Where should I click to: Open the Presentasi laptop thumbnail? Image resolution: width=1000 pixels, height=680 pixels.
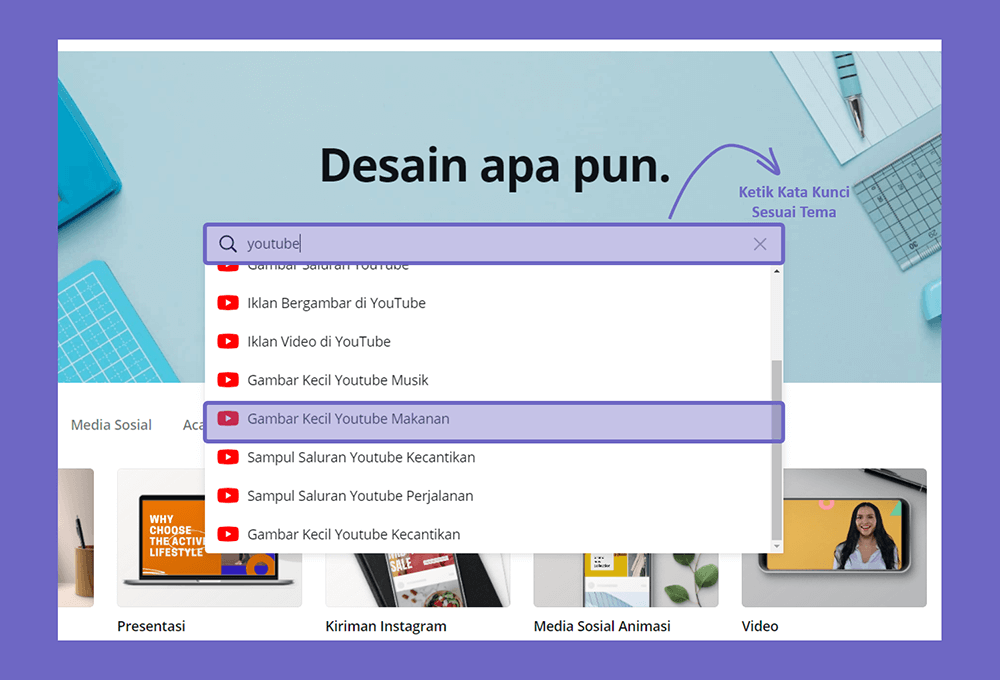coord(209,538)
